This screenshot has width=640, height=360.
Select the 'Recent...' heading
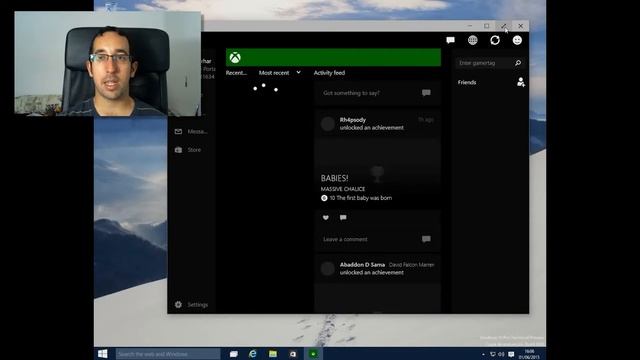coord(236,73)
